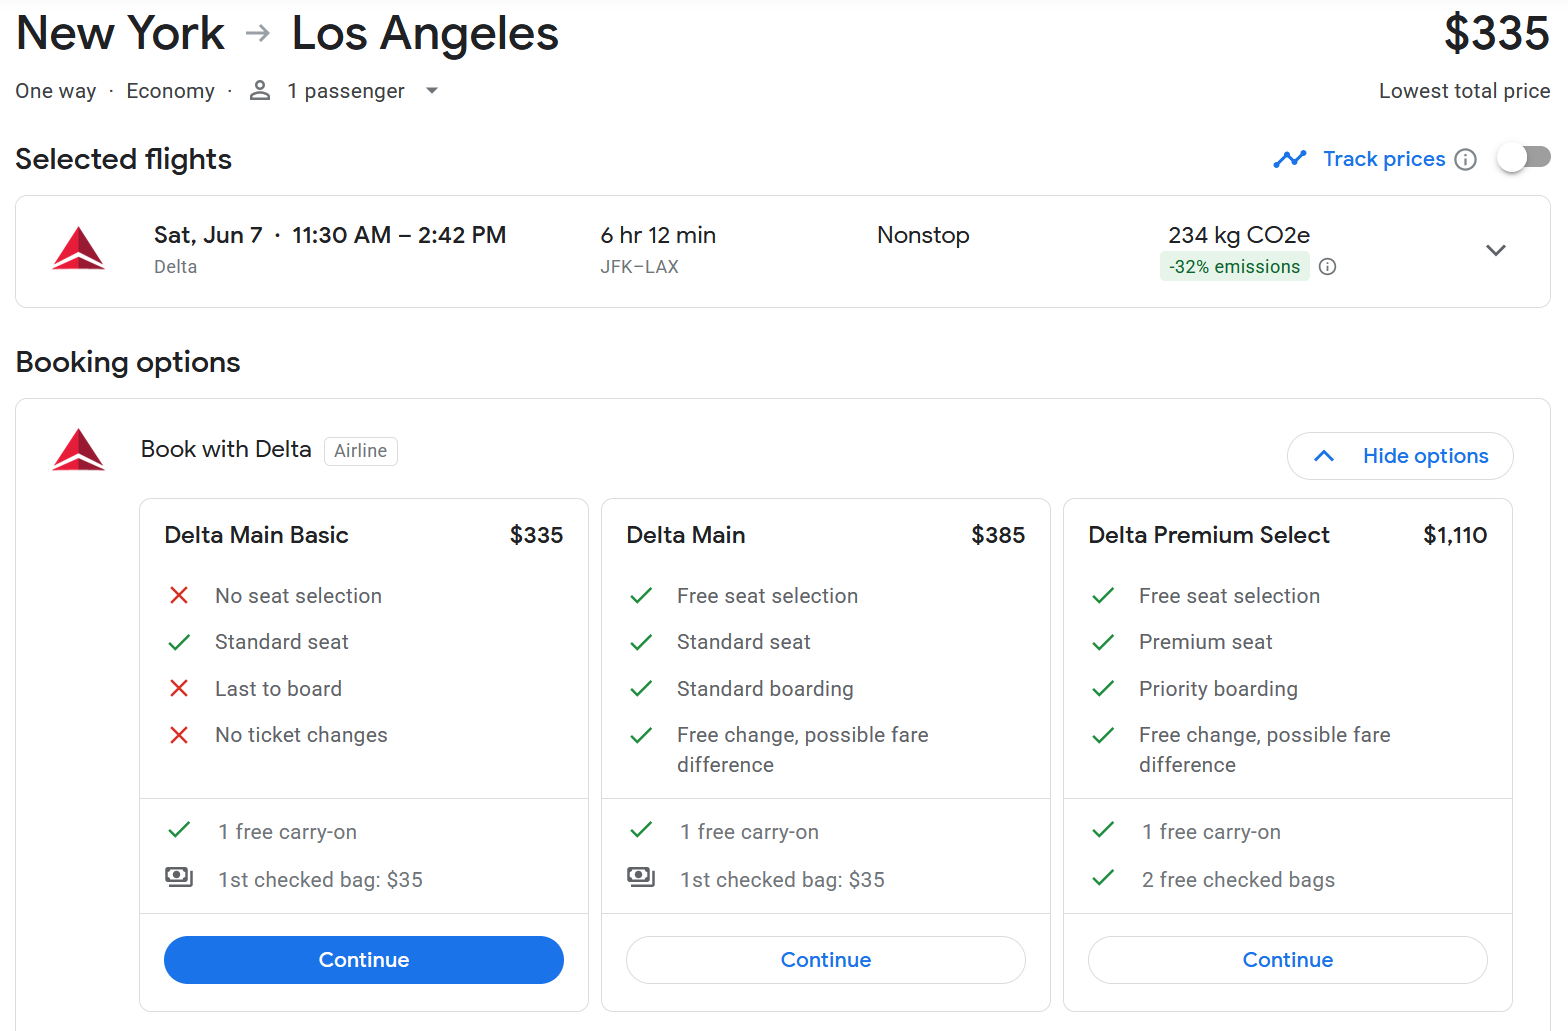Click Delta Main checked bag fee icon
The width and height of the screenshot is (1568, 1031).
coord(641,878)
